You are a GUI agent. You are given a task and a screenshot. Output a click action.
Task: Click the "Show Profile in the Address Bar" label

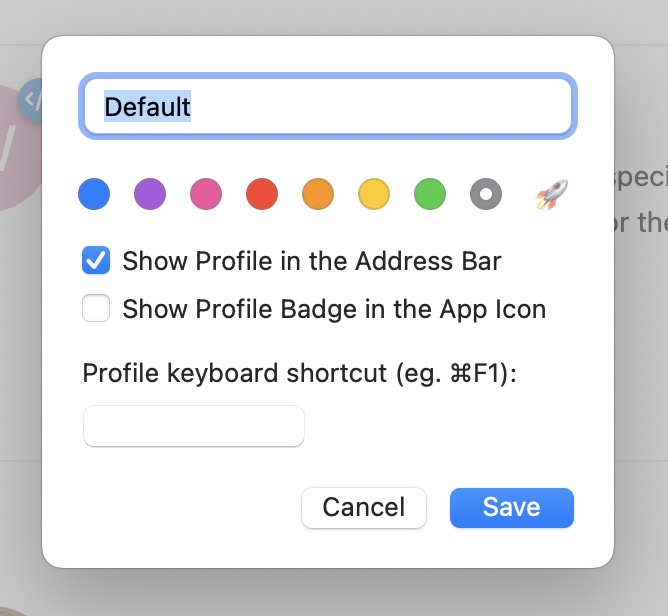coord(311,262)
